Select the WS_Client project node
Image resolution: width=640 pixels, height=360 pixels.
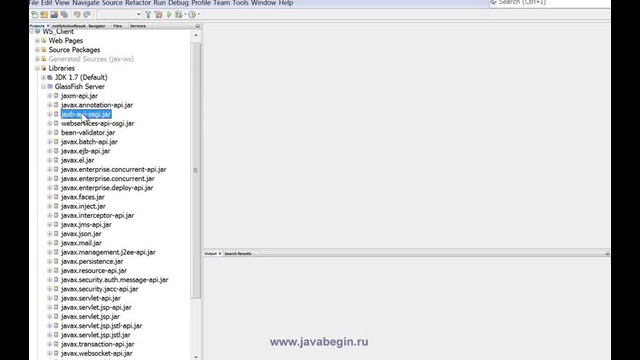pos(58,31)
